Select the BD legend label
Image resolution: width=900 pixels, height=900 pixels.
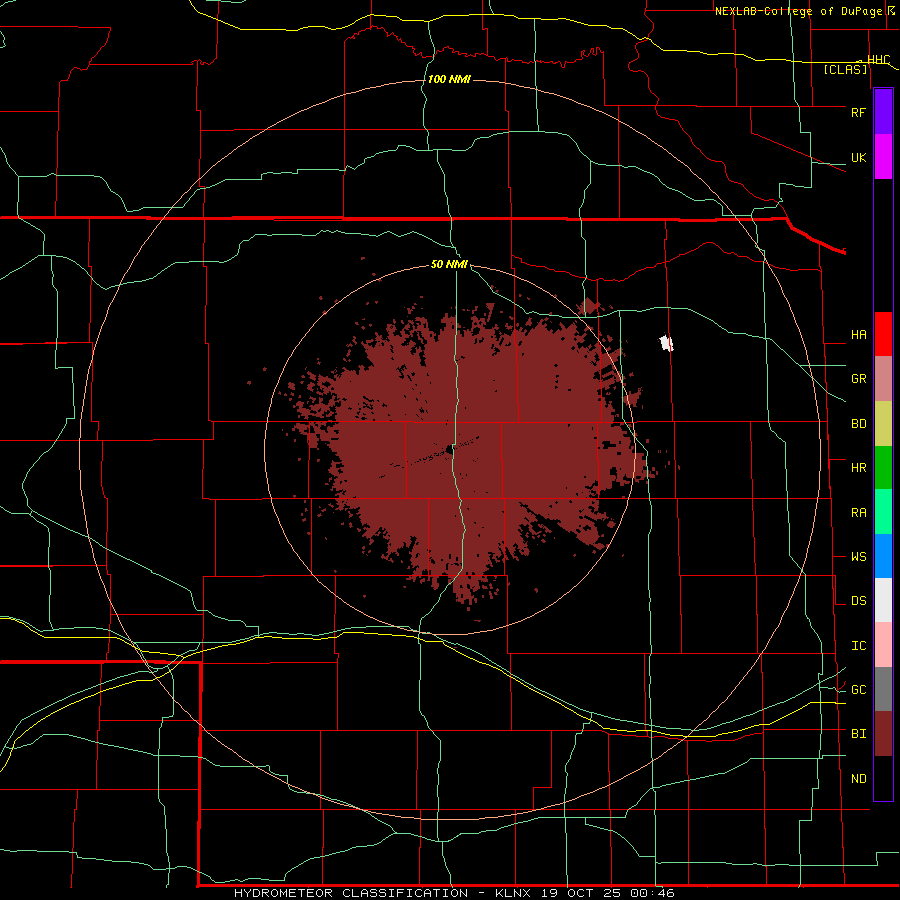point(858,424)
